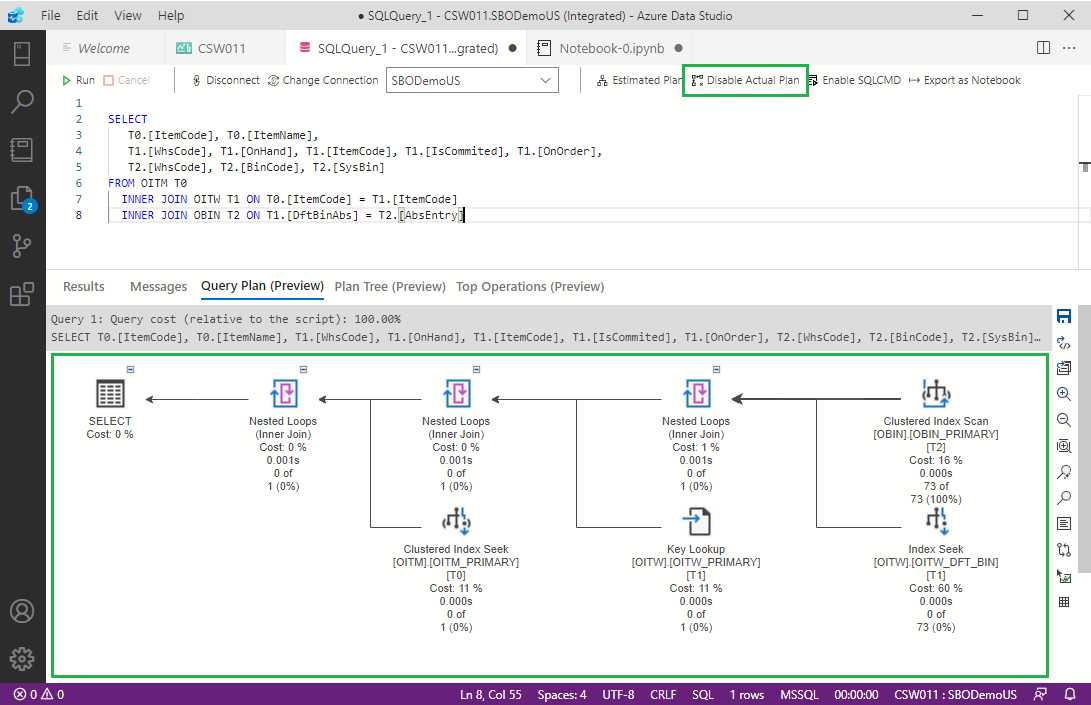Click the UTF-8 encoding indicator
Image resolution: width=1091 pixels, height=705 pixels.
click(x=618, y=694)
